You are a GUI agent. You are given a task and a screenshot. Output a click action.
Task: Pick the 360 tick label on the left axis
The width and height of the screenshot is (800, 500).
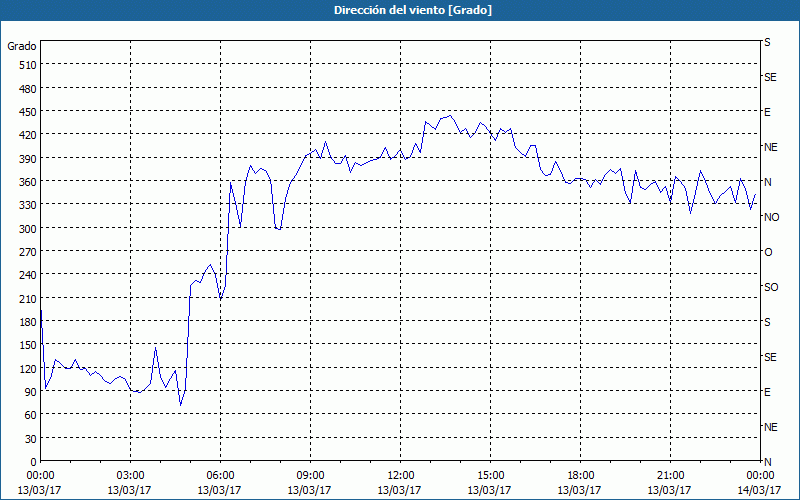tap(28, 182)
